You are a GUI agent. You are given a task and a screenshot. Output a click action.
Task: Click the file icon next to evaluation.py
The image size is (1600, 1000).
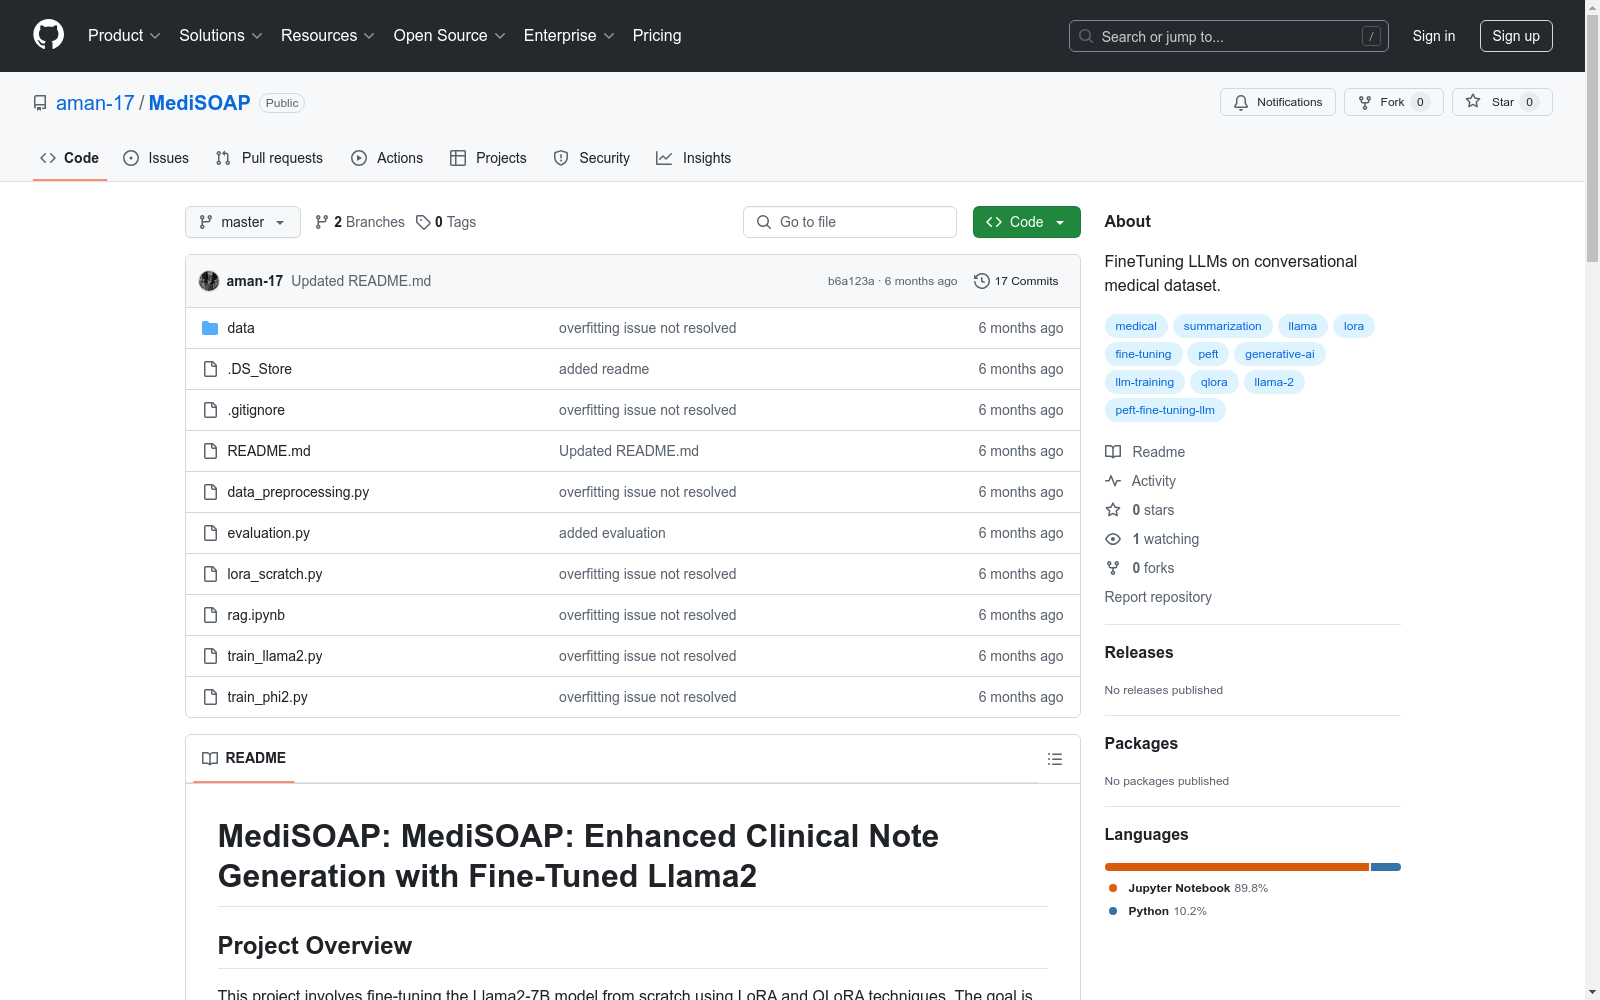[210, 533]
